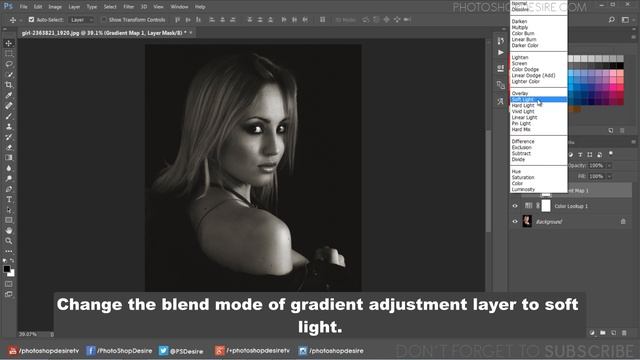Screen dimensions: 640x360
Task: Toggle Auto-Select checkbox
Action: (31, 20)
